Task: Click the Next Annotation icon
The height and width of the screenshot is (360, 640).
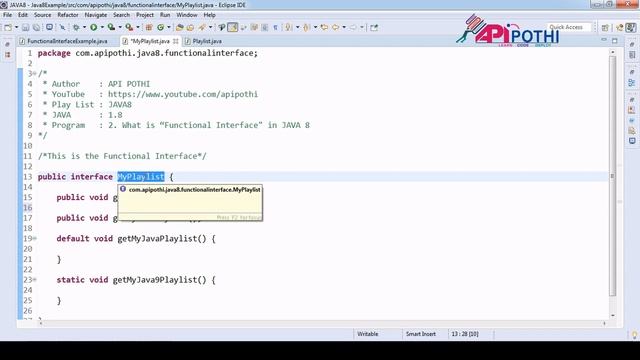Action: pos(289,27)
